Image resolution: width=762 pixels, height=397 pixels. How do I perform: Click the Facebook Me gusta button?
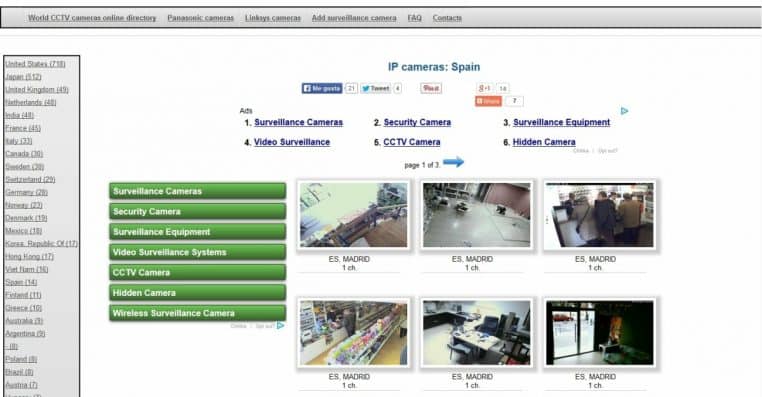point(322,88)
